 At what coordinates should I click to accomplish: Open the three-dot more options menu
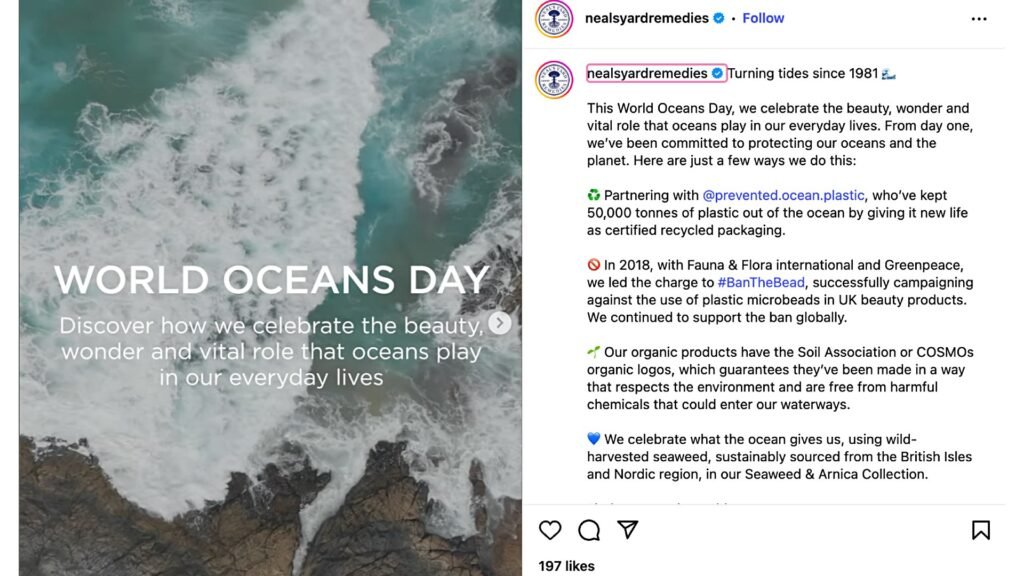click(979, 19)
